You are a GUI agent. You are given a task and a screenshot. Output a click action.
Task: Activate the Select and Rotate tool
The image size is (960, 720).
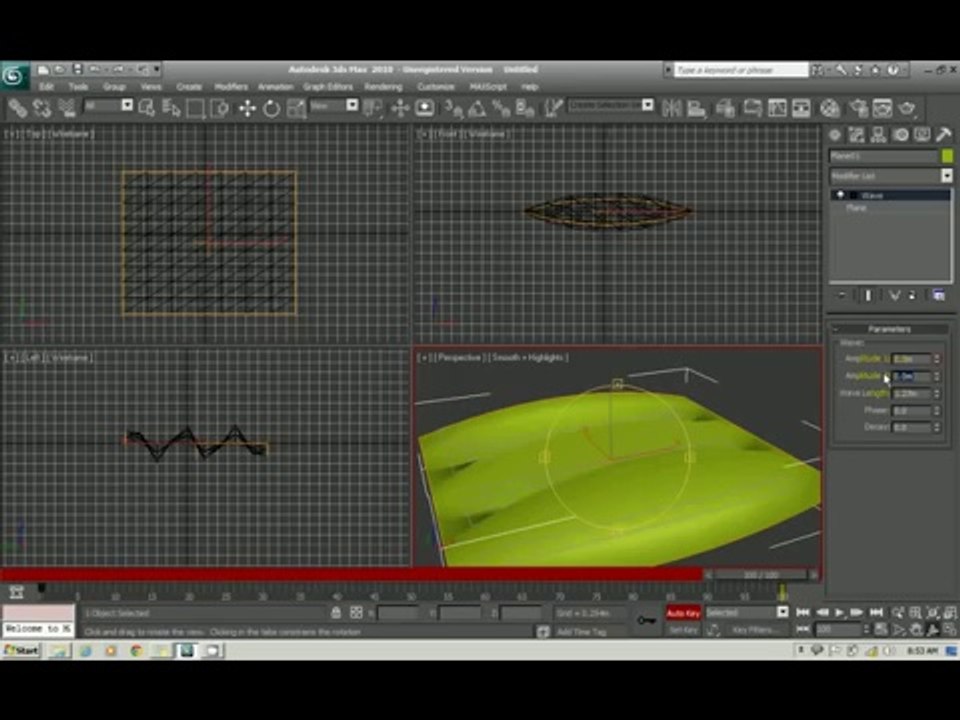tap(271, 109)
